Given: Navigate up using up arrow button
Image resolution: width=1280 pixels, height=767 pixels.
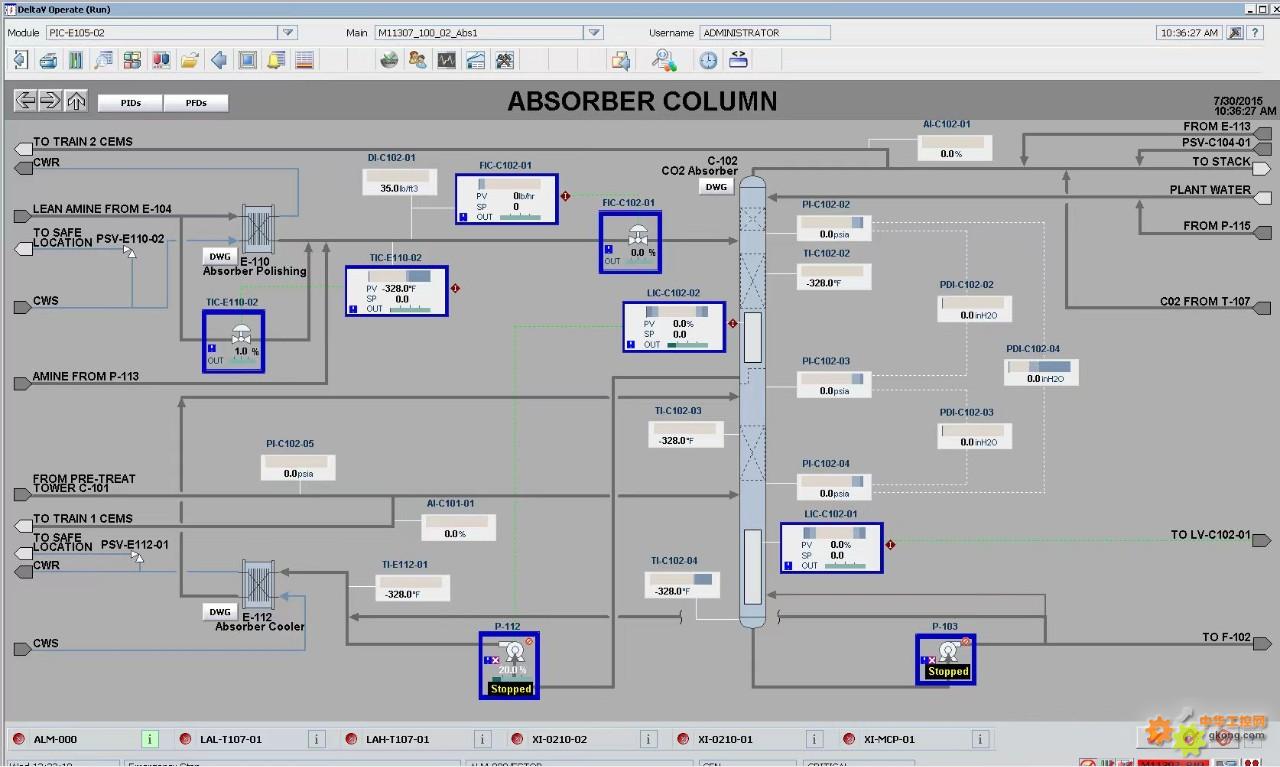Looking at the screenshot, I should [x=76, y=100].
